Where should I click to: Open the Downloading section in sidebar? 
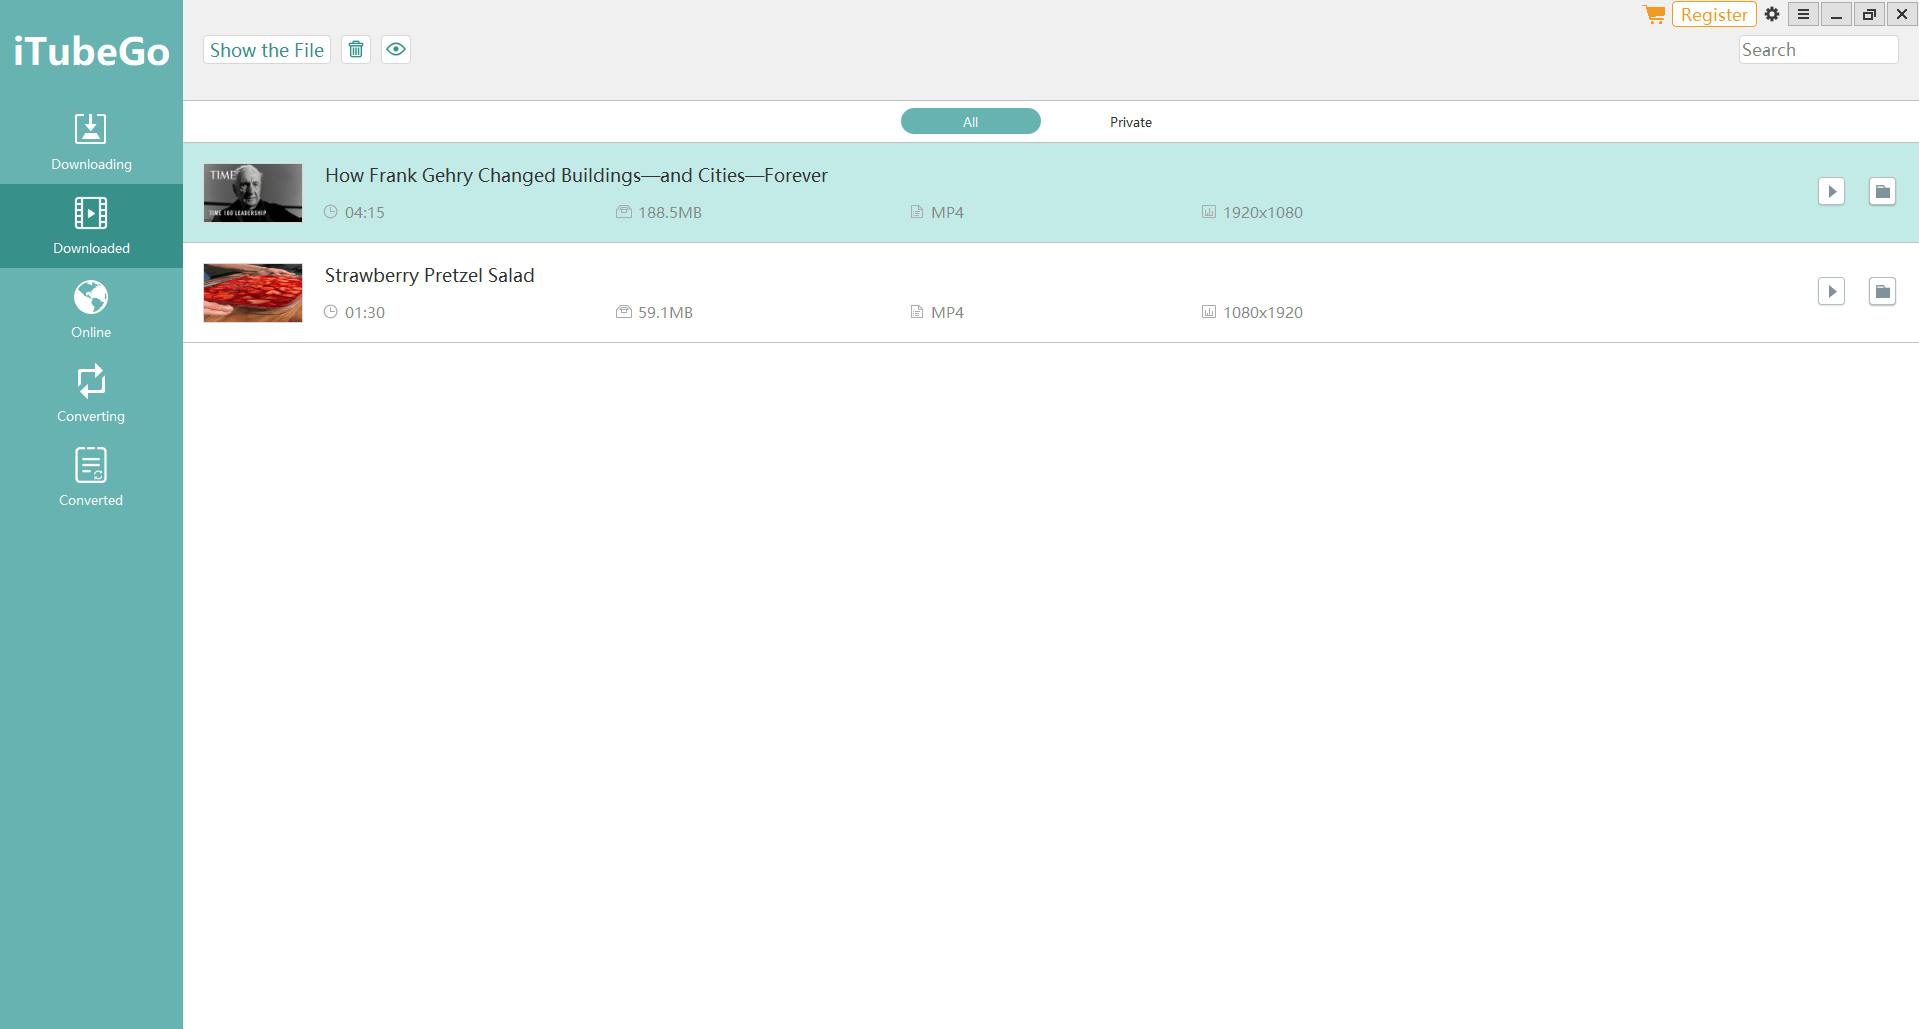point(91,142)
